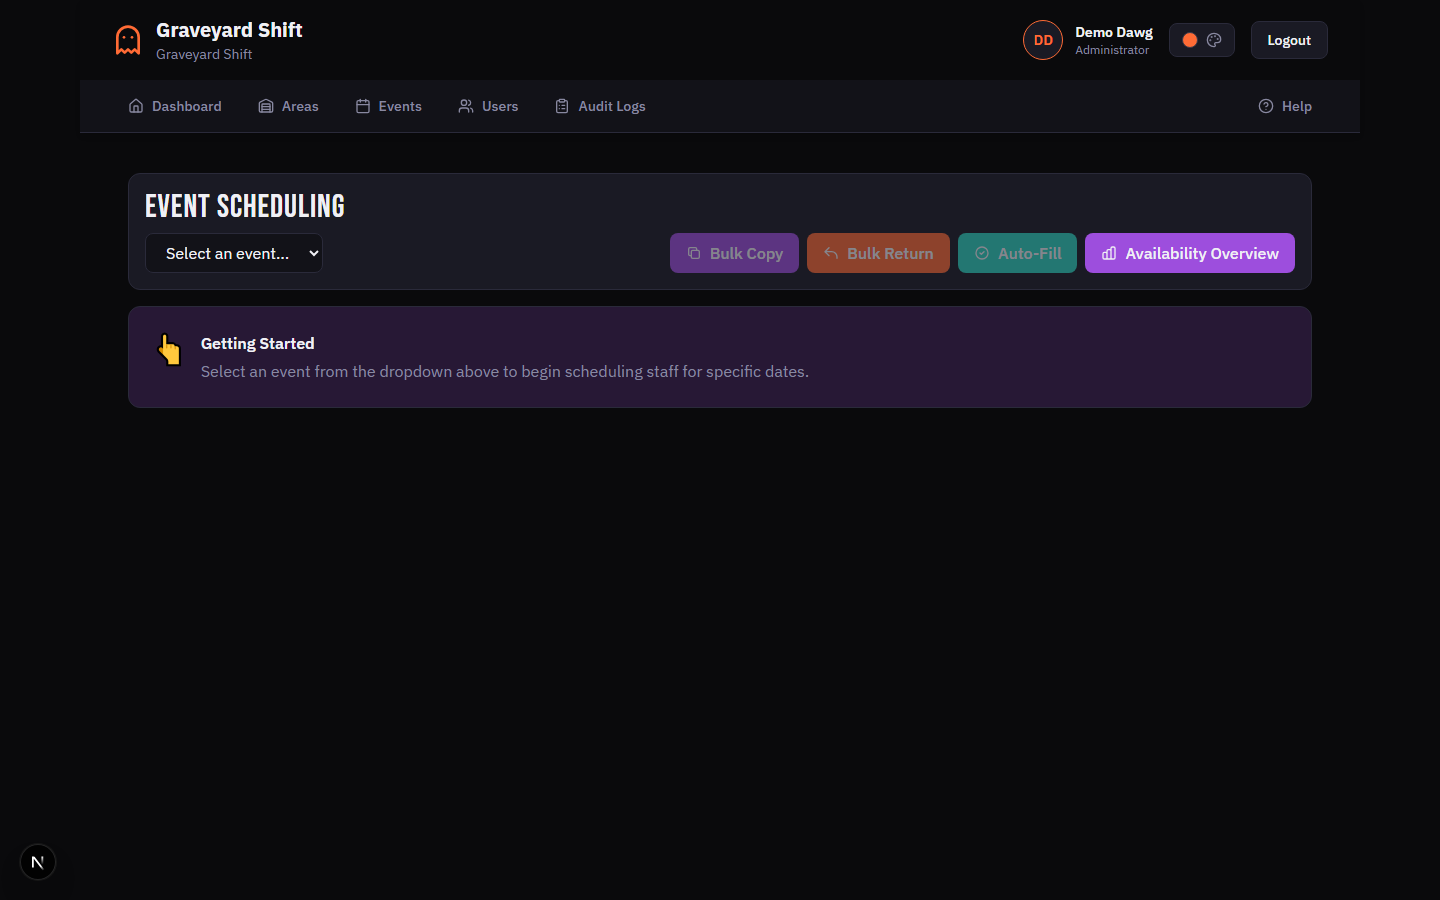Click the chart icon on Availability Overview
Screen dimensions: 1440x900
(x=1108, y=253)
